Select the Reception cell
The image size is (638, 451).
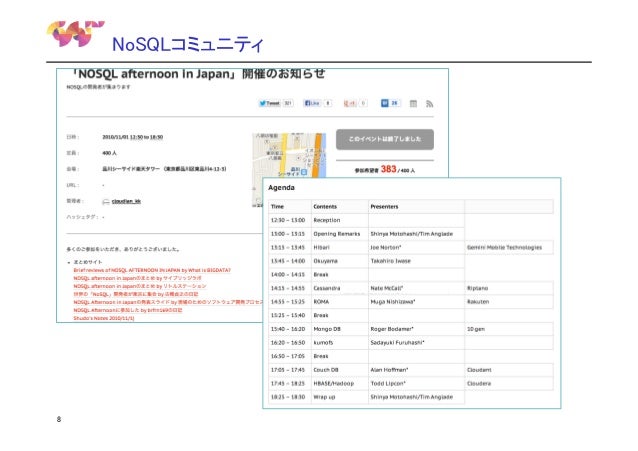[x=340, y=220]
